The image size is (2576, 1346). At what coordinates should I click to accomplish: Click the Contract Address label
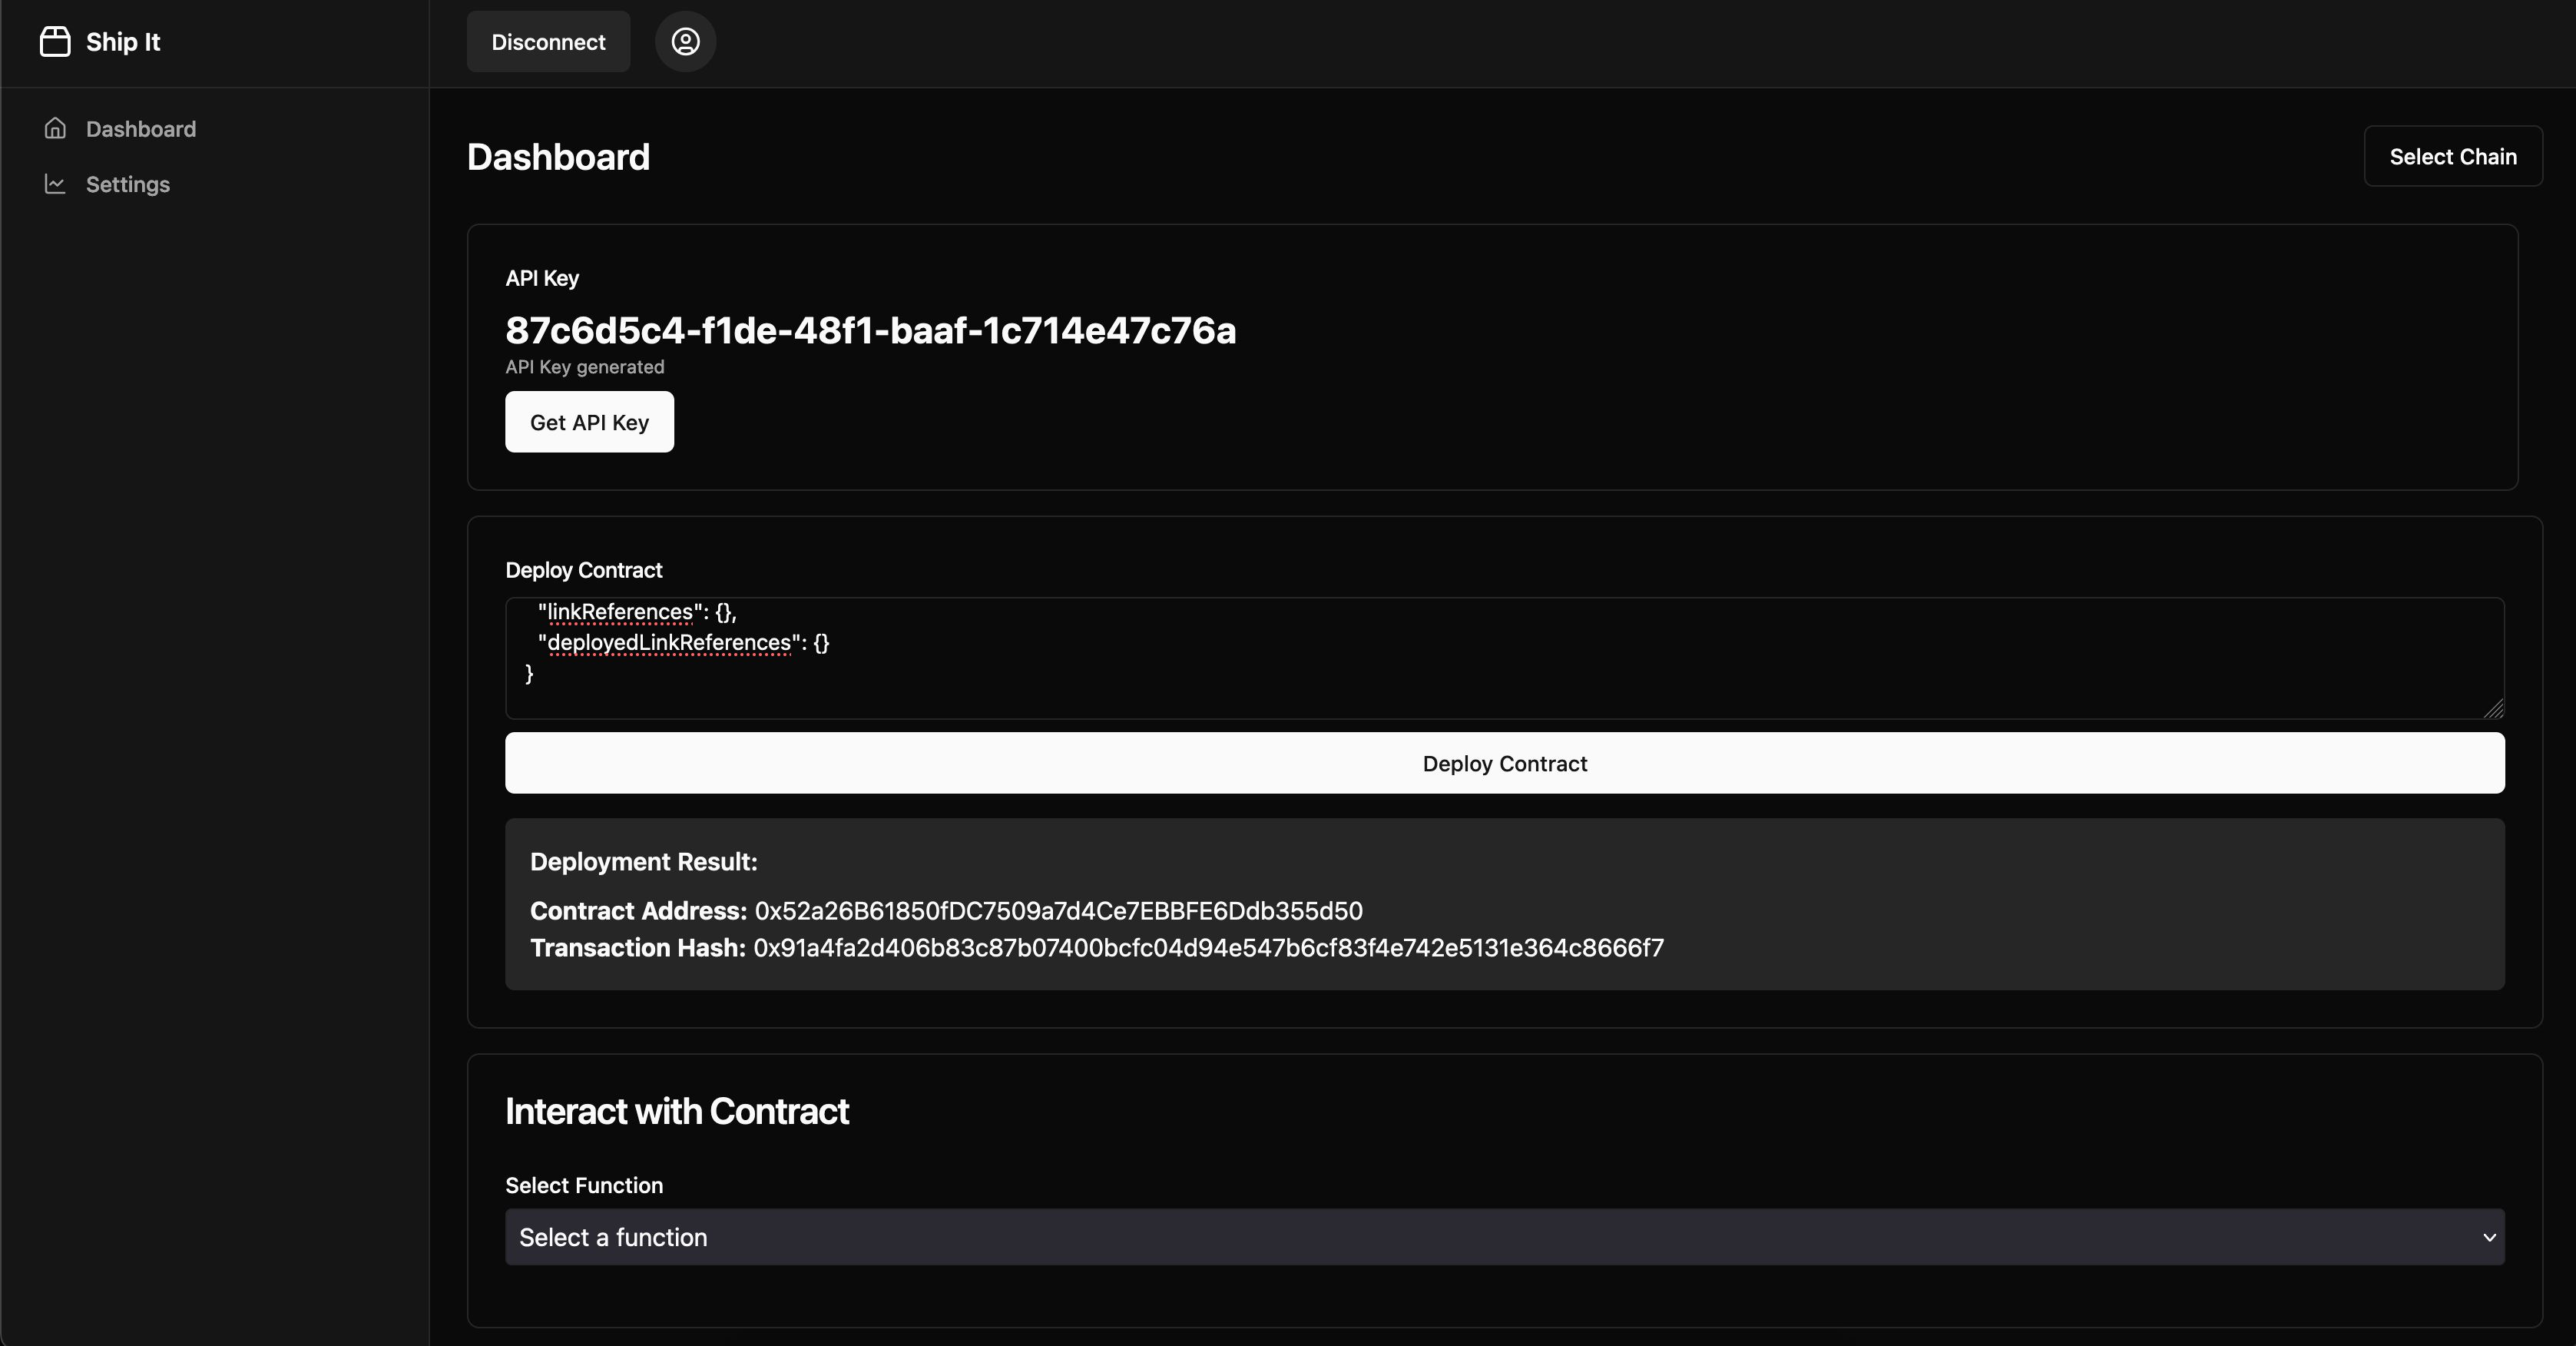coord(638,911)
